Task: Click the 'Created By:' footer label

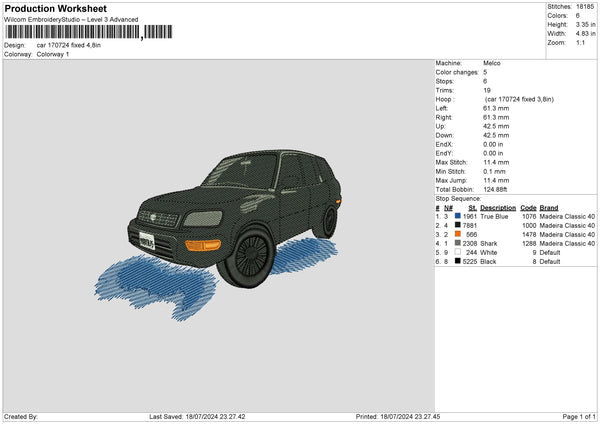Action: click(21, 417)
